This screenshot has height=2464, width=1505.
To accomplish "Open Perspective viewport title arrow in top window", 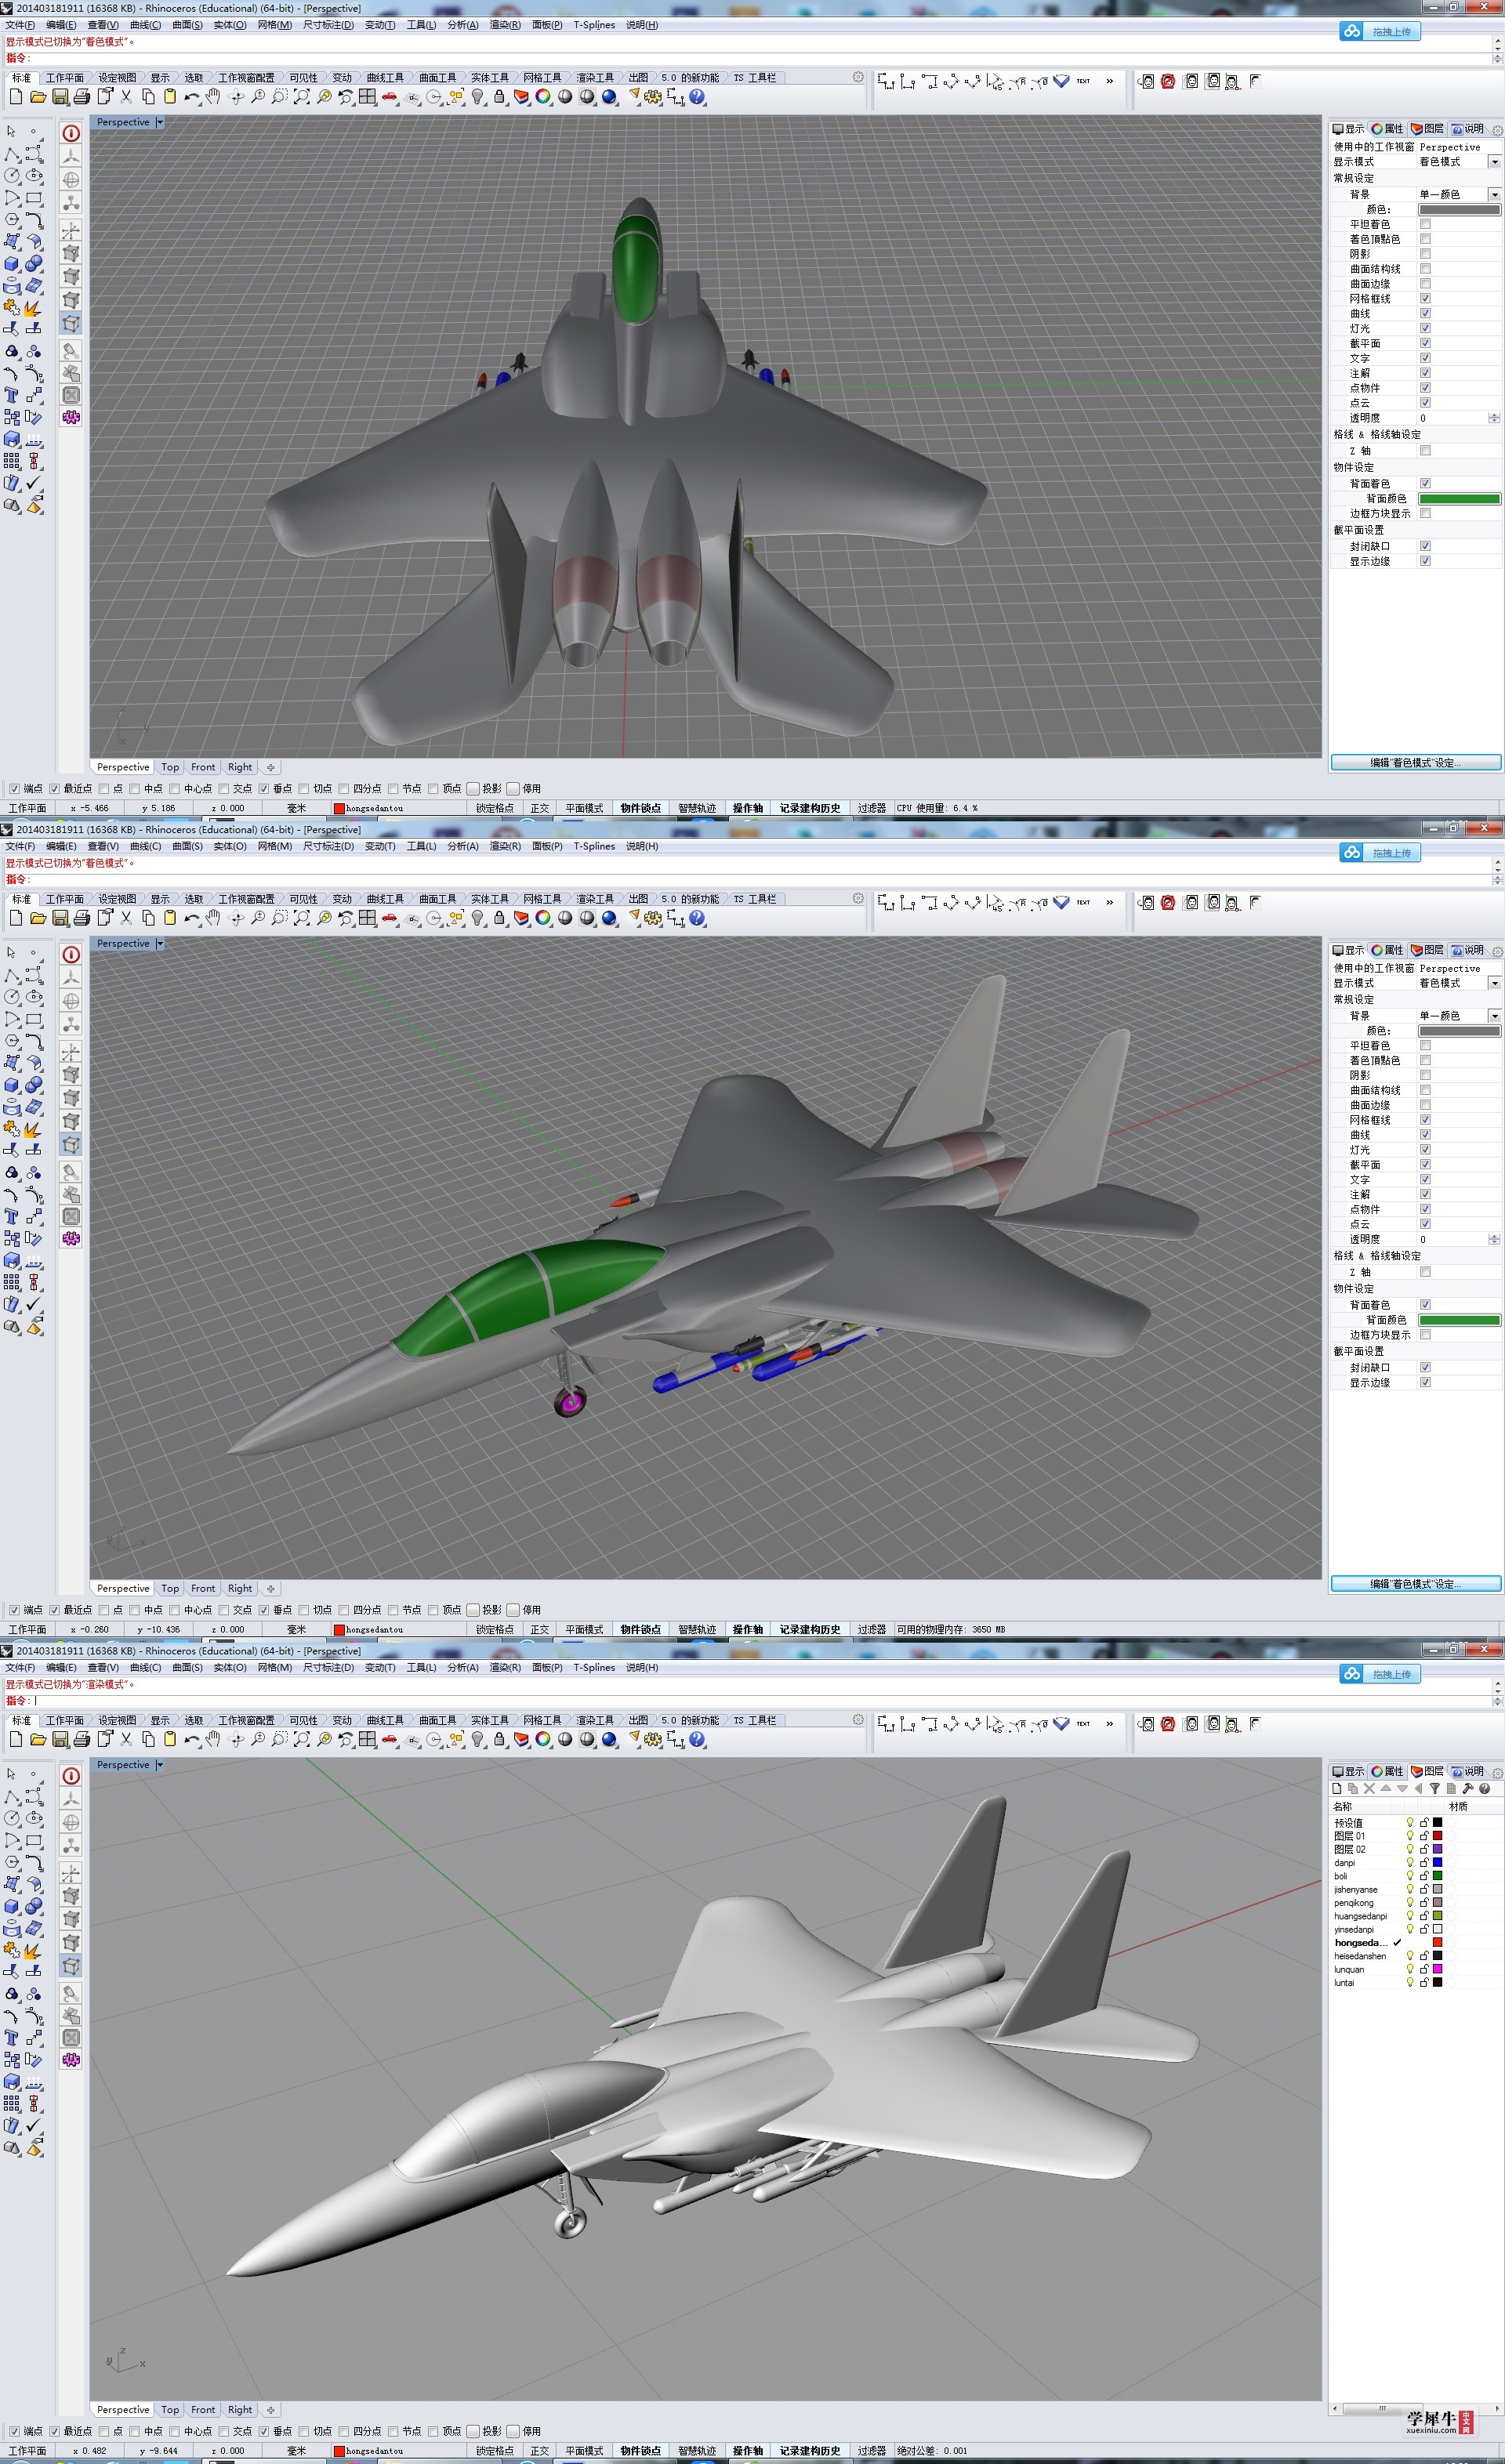I will (159, 122).
